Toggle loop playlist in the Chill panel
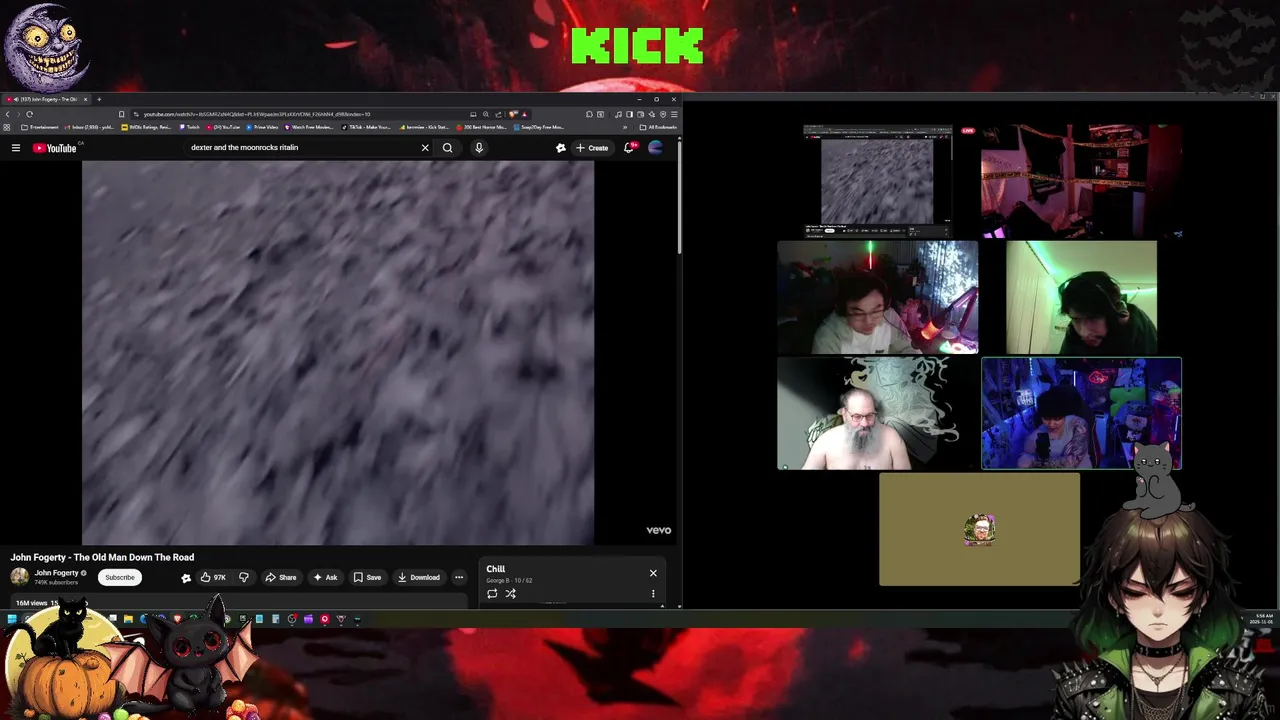Screen dimensions: 1280x720 pos(492,594)
